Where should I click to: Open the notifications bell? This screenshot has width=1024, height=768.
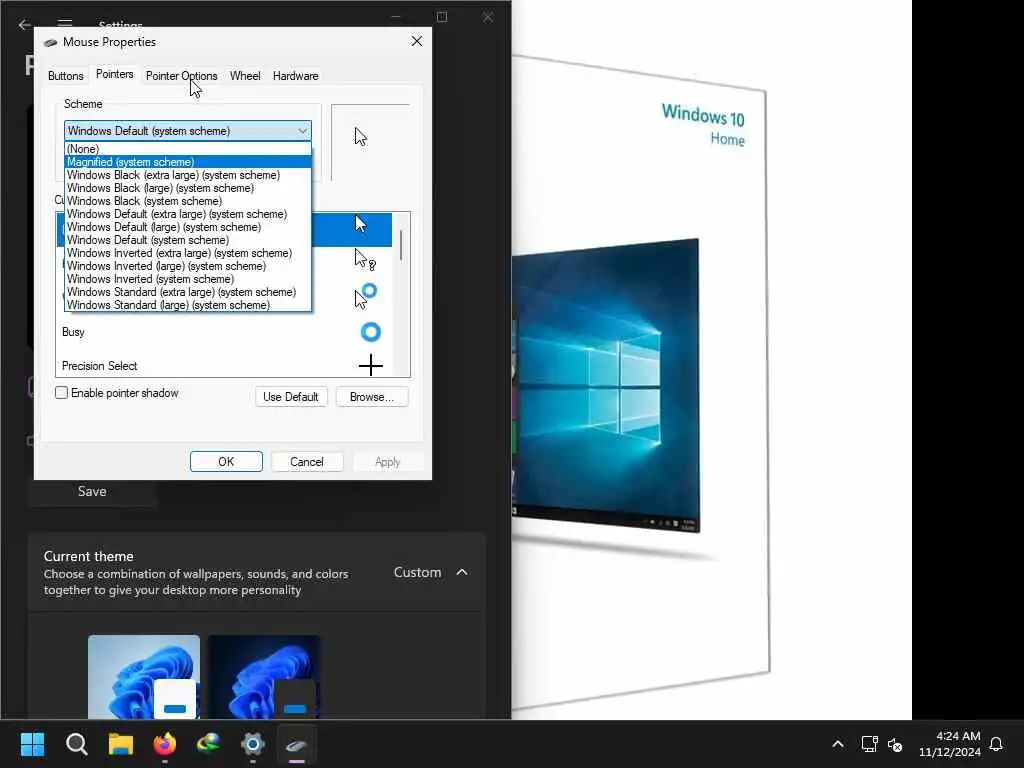997,744
